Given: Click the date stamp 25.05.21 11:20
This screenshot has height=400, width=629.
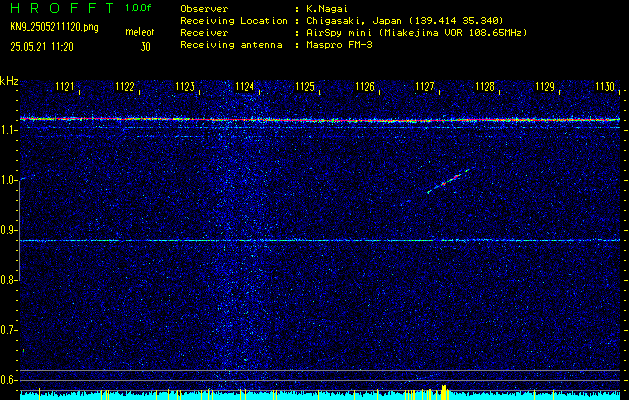Looking at the screenshot, I should (x=42, y=47).
